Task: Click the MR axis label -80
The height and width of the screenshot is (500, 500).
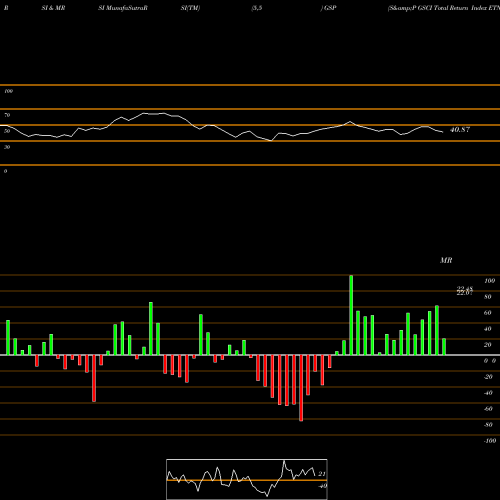Action: pyautogui.click(x=488, y=425)
